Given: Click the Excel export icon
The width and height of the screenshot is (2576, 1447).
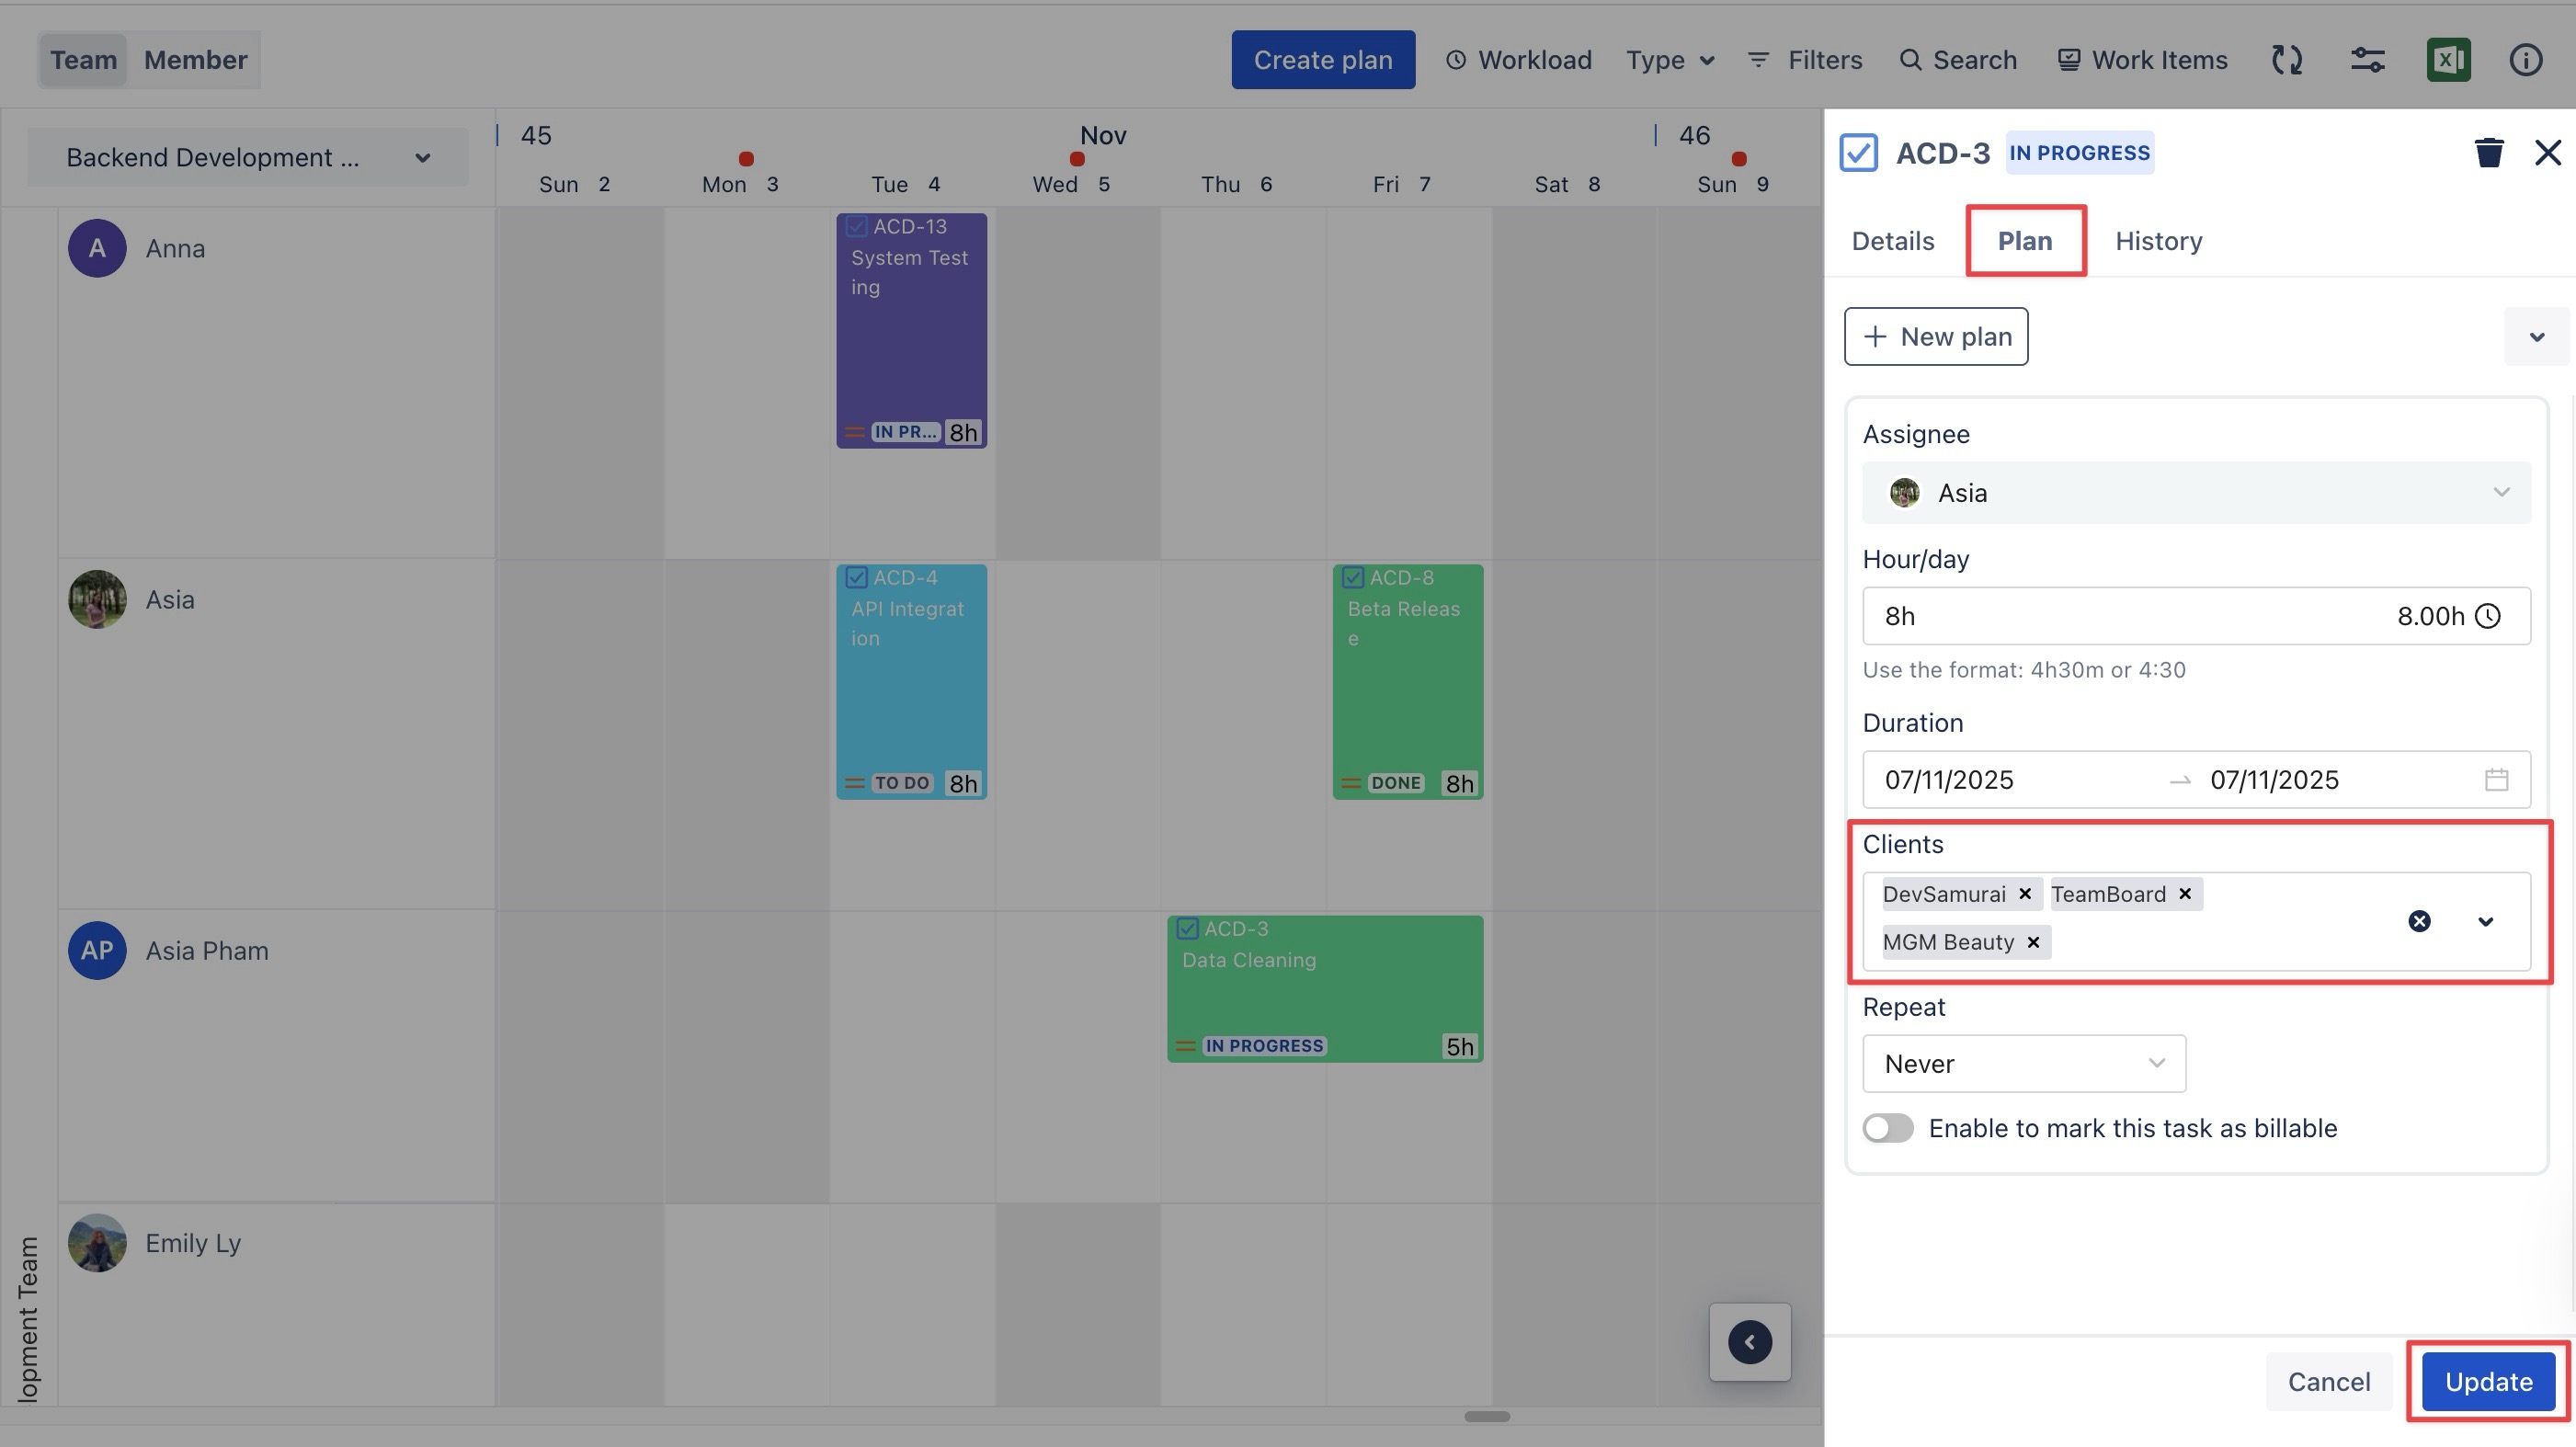Looking at the screenshot, I should 2447,60.
